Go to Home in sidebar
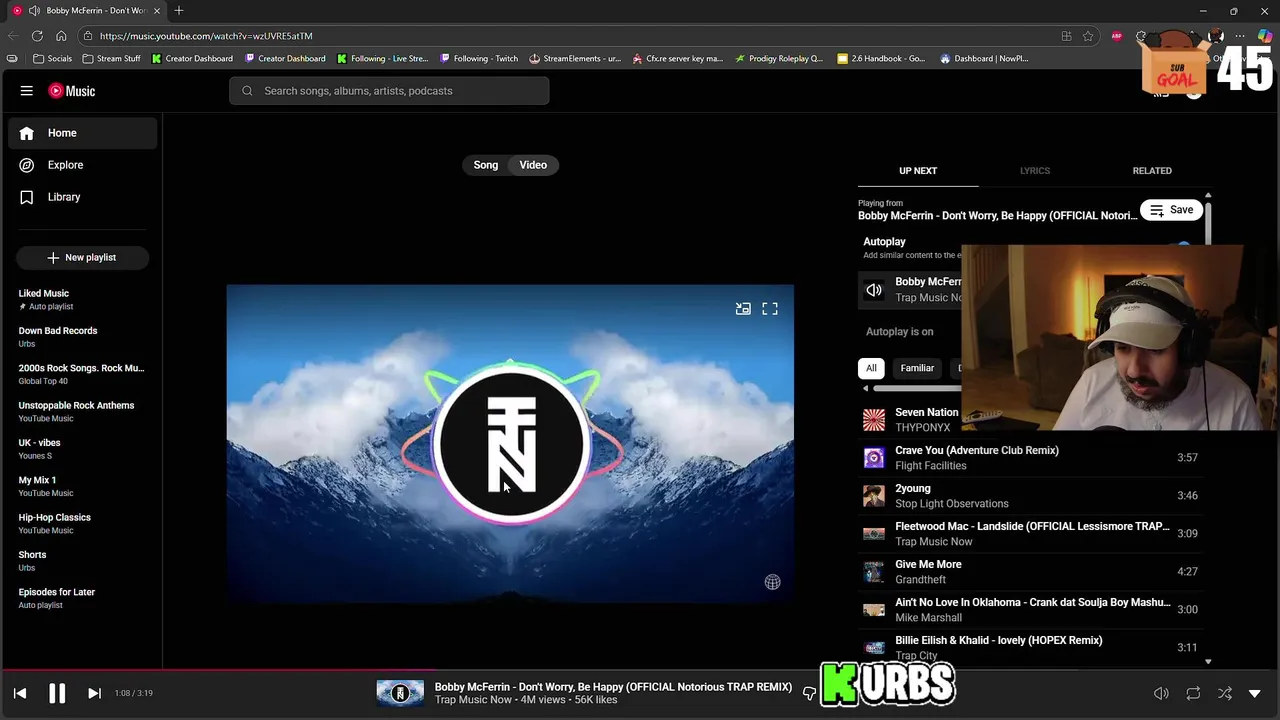 point(83,133)
